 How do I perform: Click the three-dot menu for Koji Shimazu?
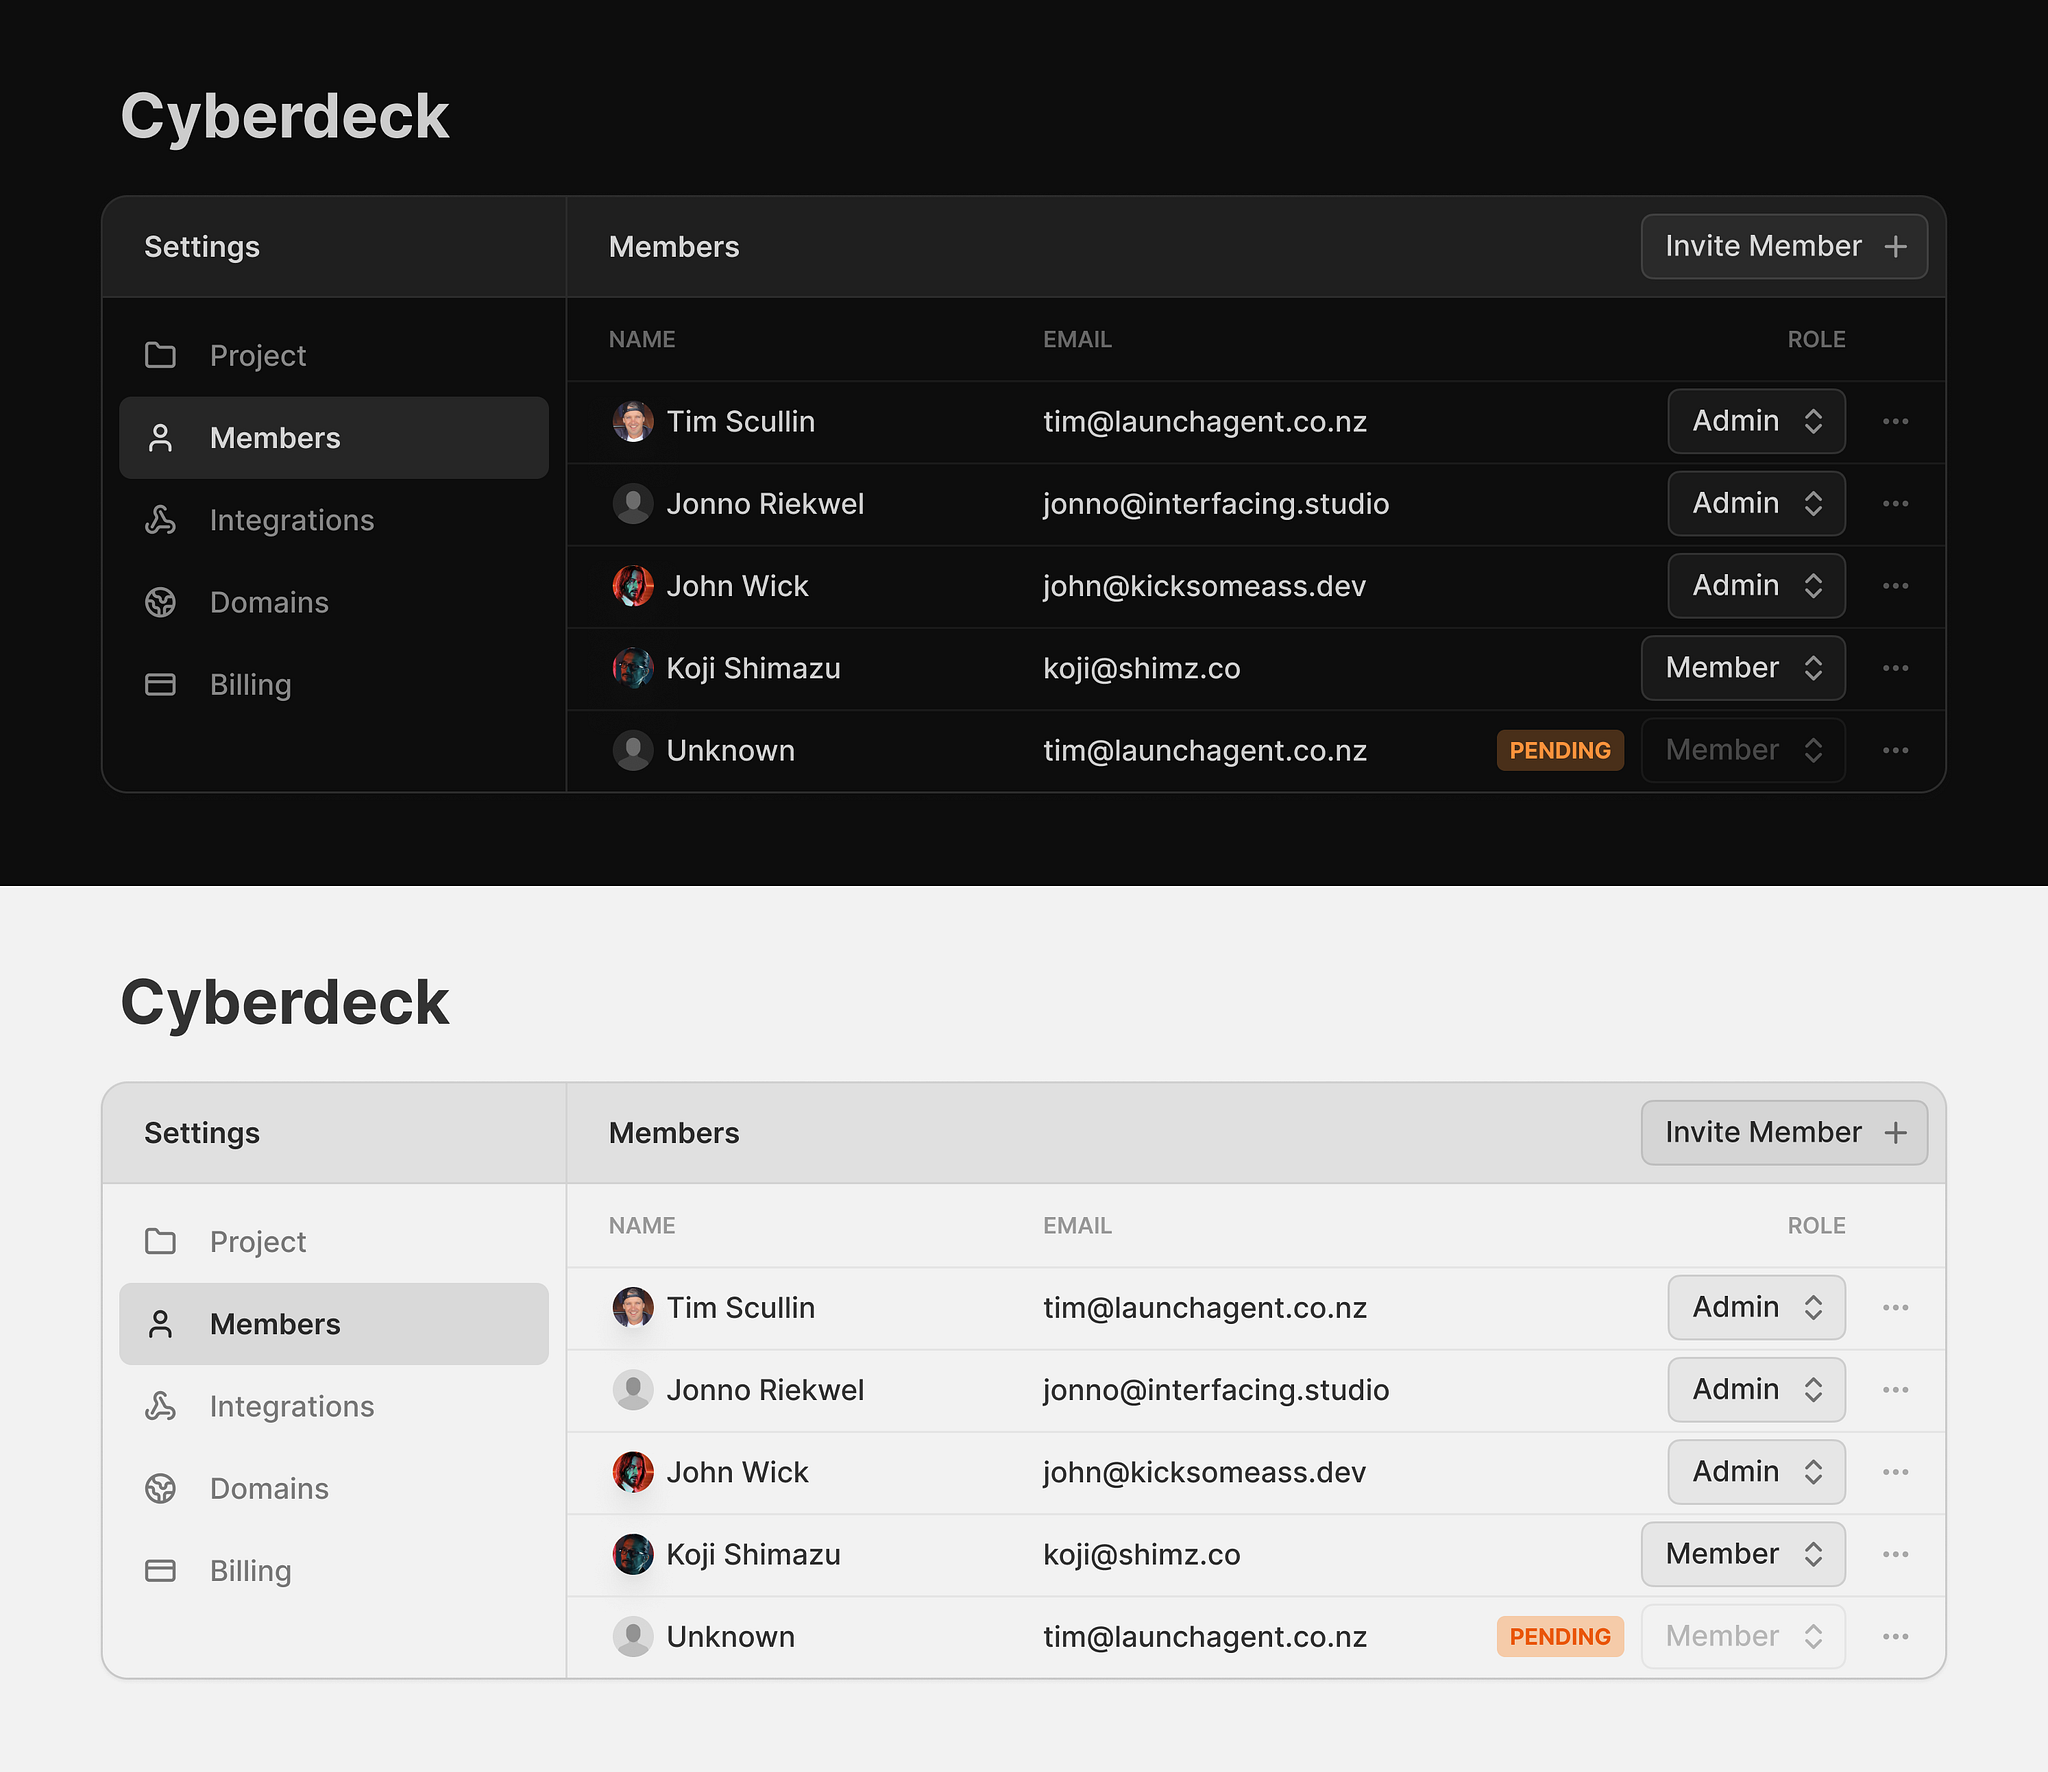coord(1895,668)
